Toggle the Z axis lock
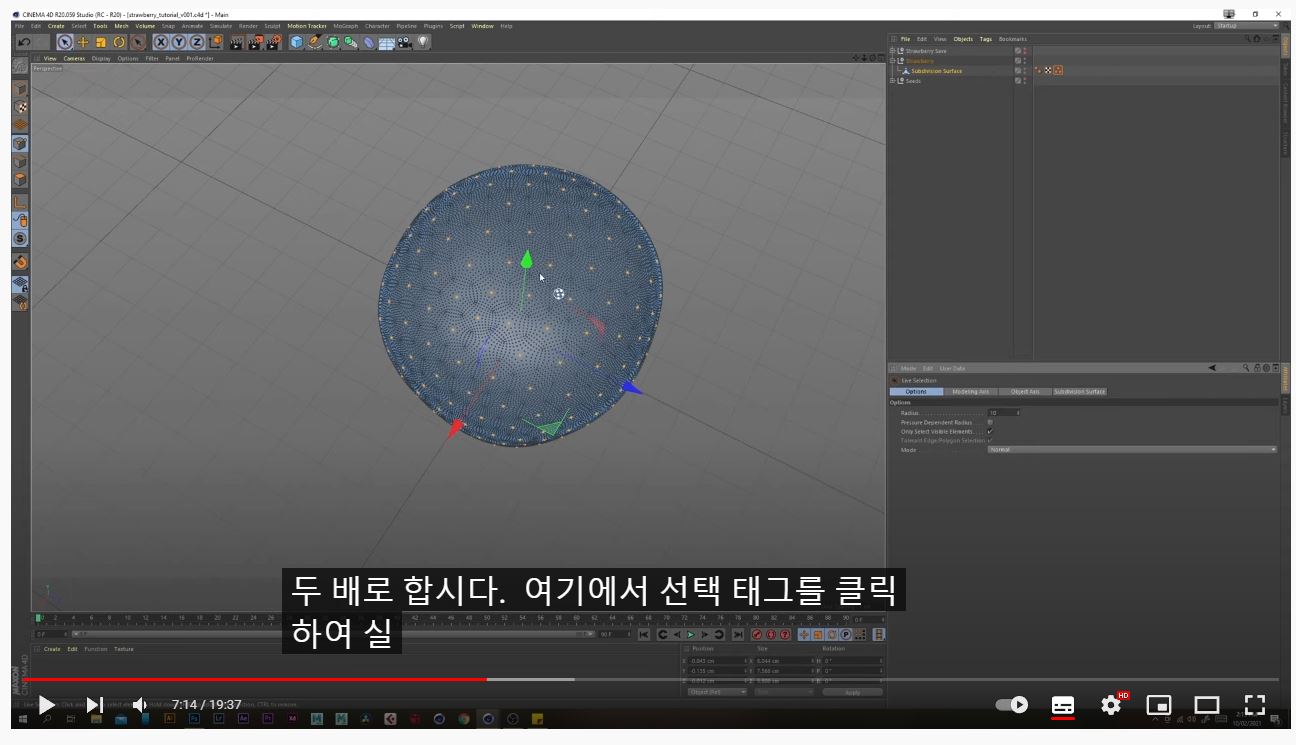The width and height of the screenshot is (1296, 745). pos(197,42)
